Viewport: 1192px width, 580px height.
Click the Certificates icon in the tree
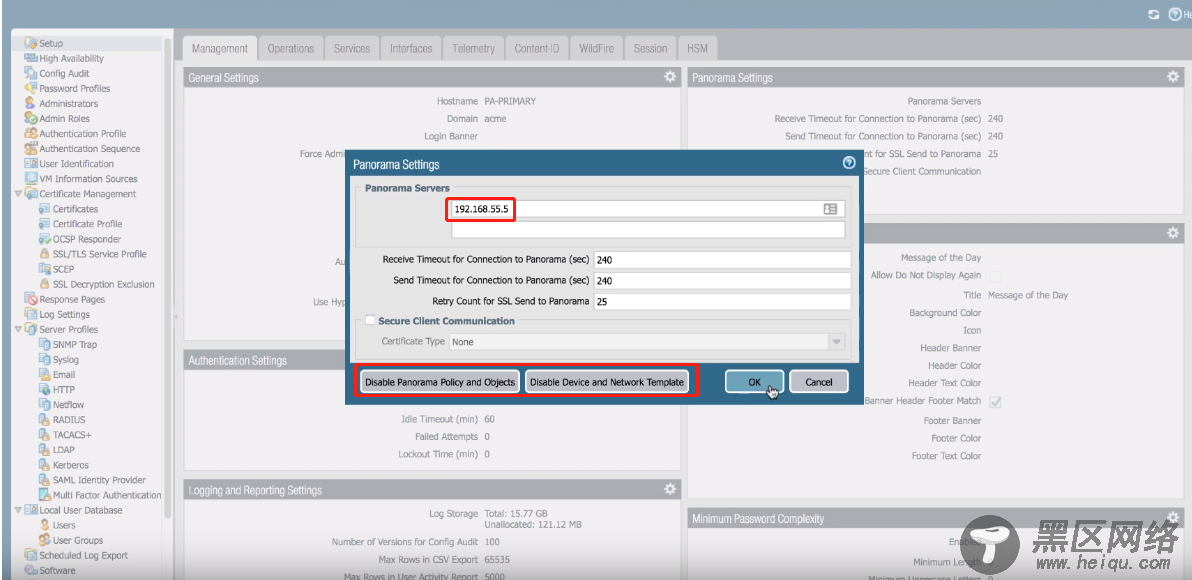coord(45,209)
